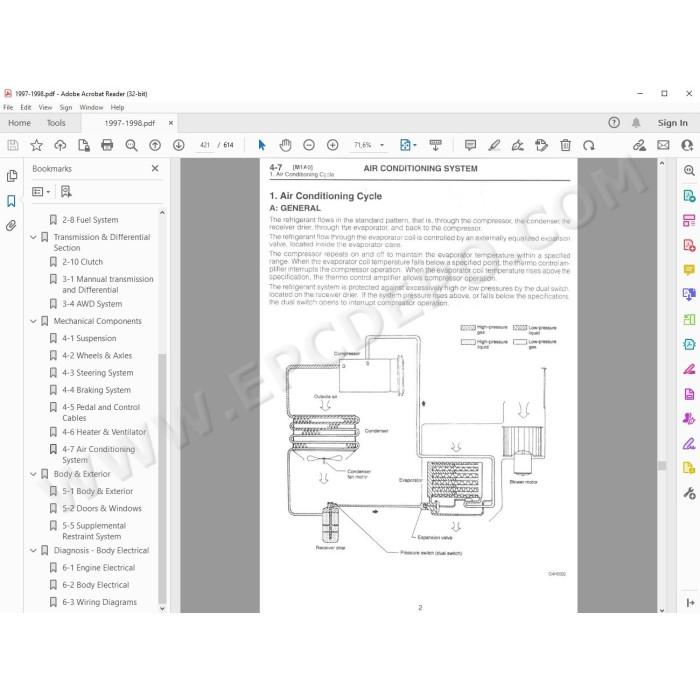This screenshot has width=700, height=700.
Task: Open the Edit menu
Action: (26, 108)
